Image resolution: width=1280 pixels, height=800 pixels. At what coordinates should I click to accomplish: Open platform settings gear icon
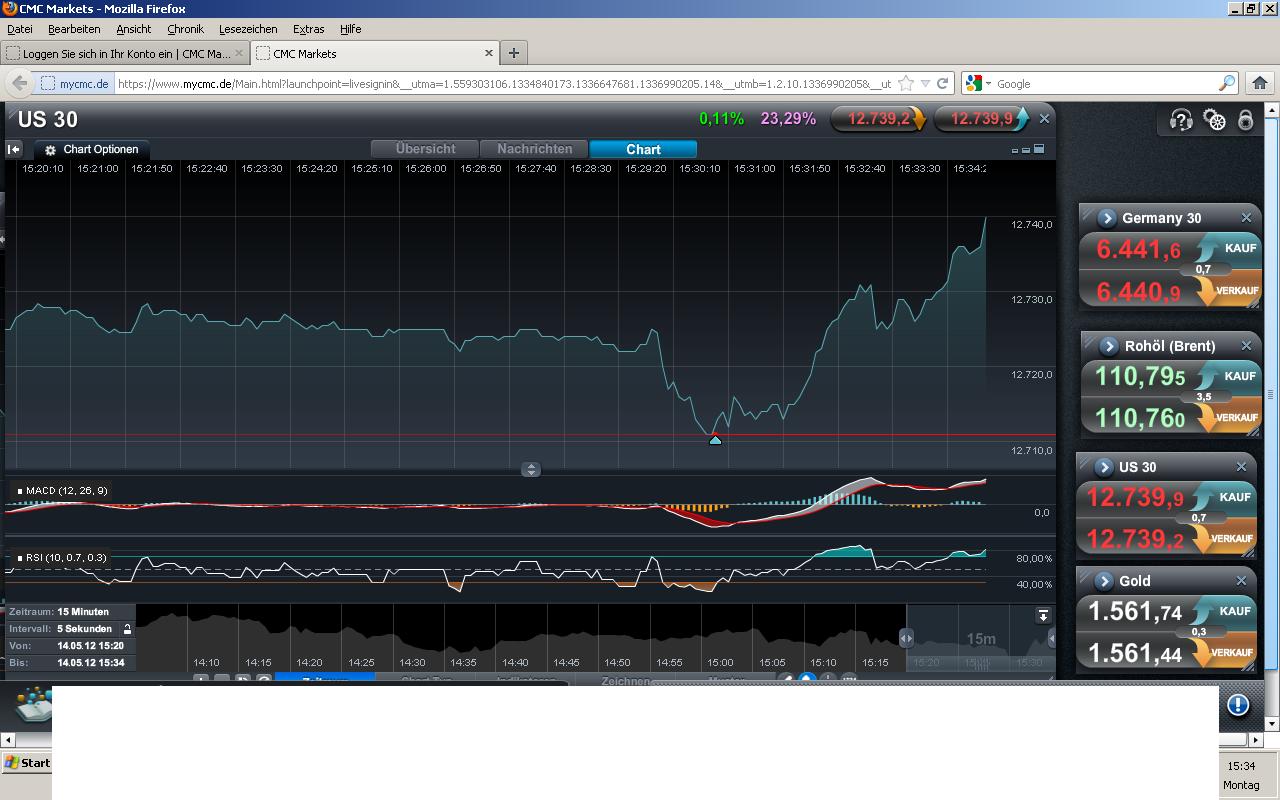click(1214, 120)
